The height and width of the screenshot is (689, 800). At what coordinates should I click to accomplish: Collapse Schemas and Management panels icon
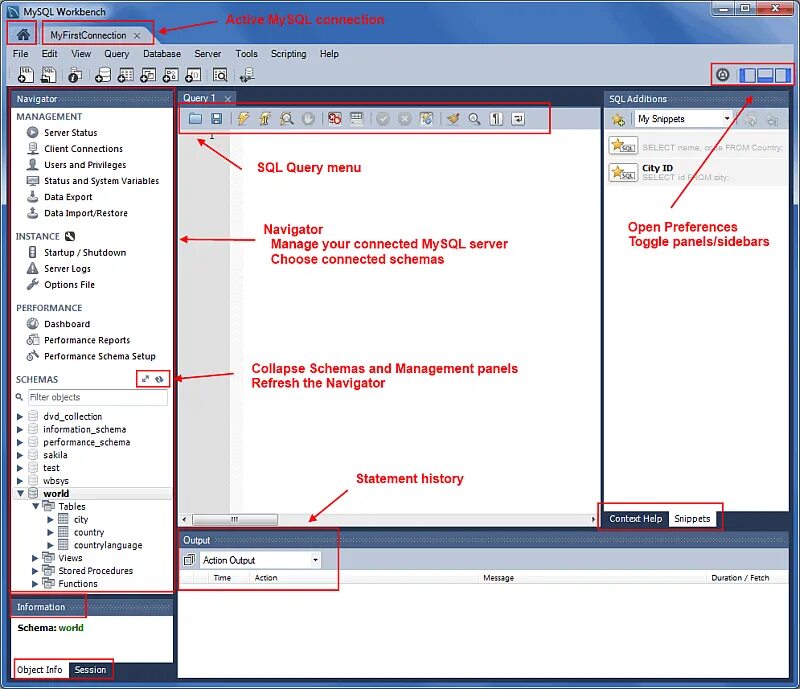click(145, 379)
